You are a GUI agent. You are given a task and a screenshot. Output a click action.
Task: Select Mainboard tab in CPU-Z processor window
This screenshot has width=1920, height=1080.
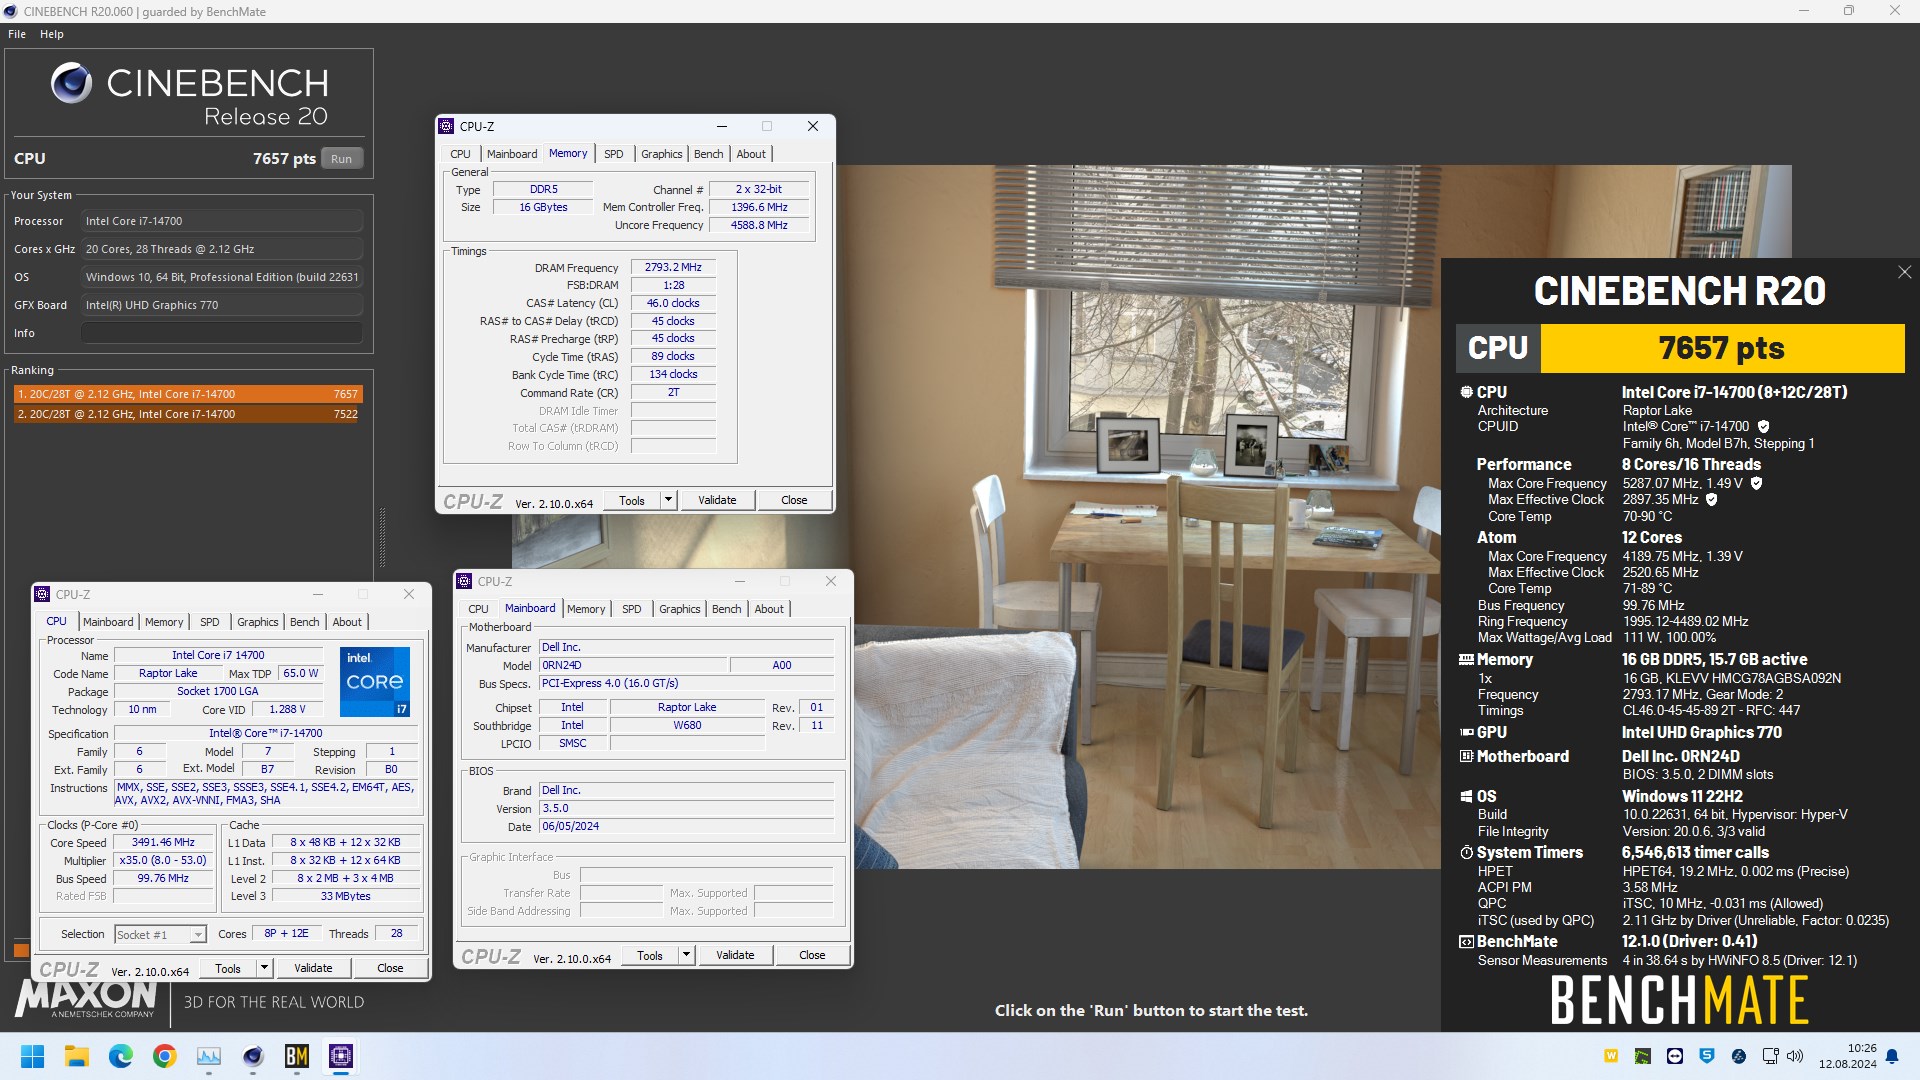tap(108, 622)
